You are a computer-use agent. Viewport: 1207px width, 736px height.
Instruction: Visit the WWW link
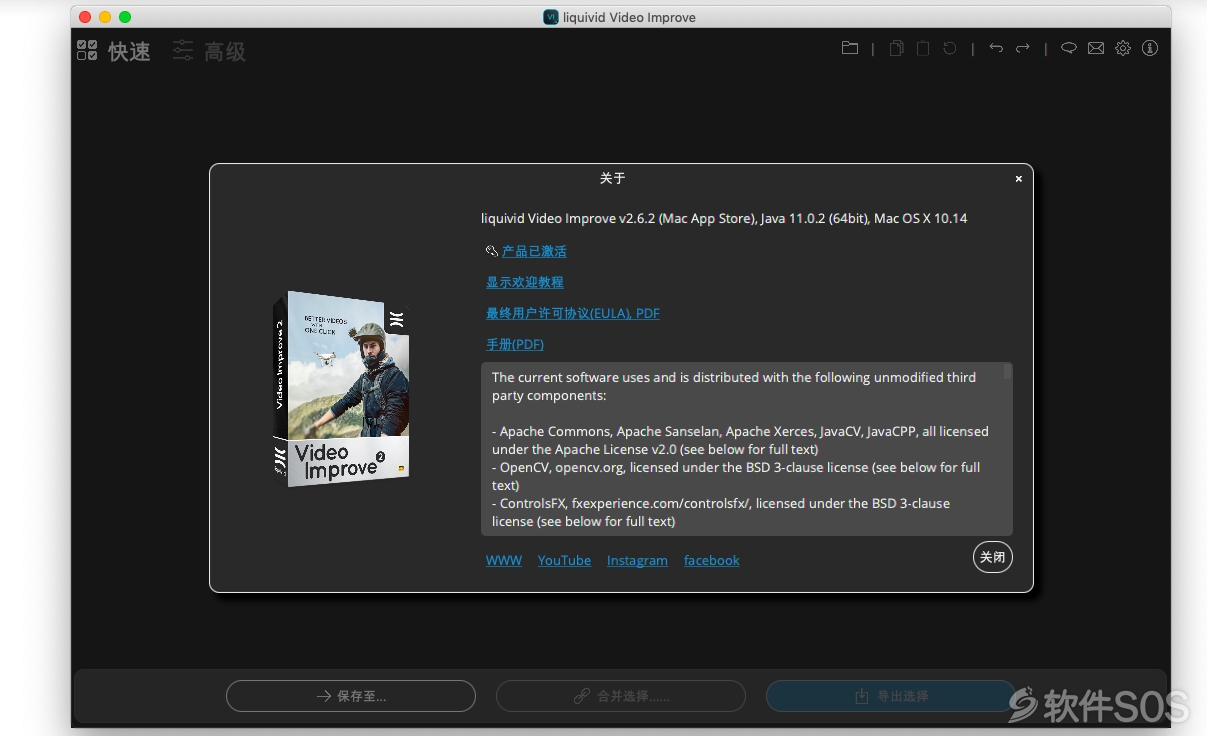tap(504, 560)
